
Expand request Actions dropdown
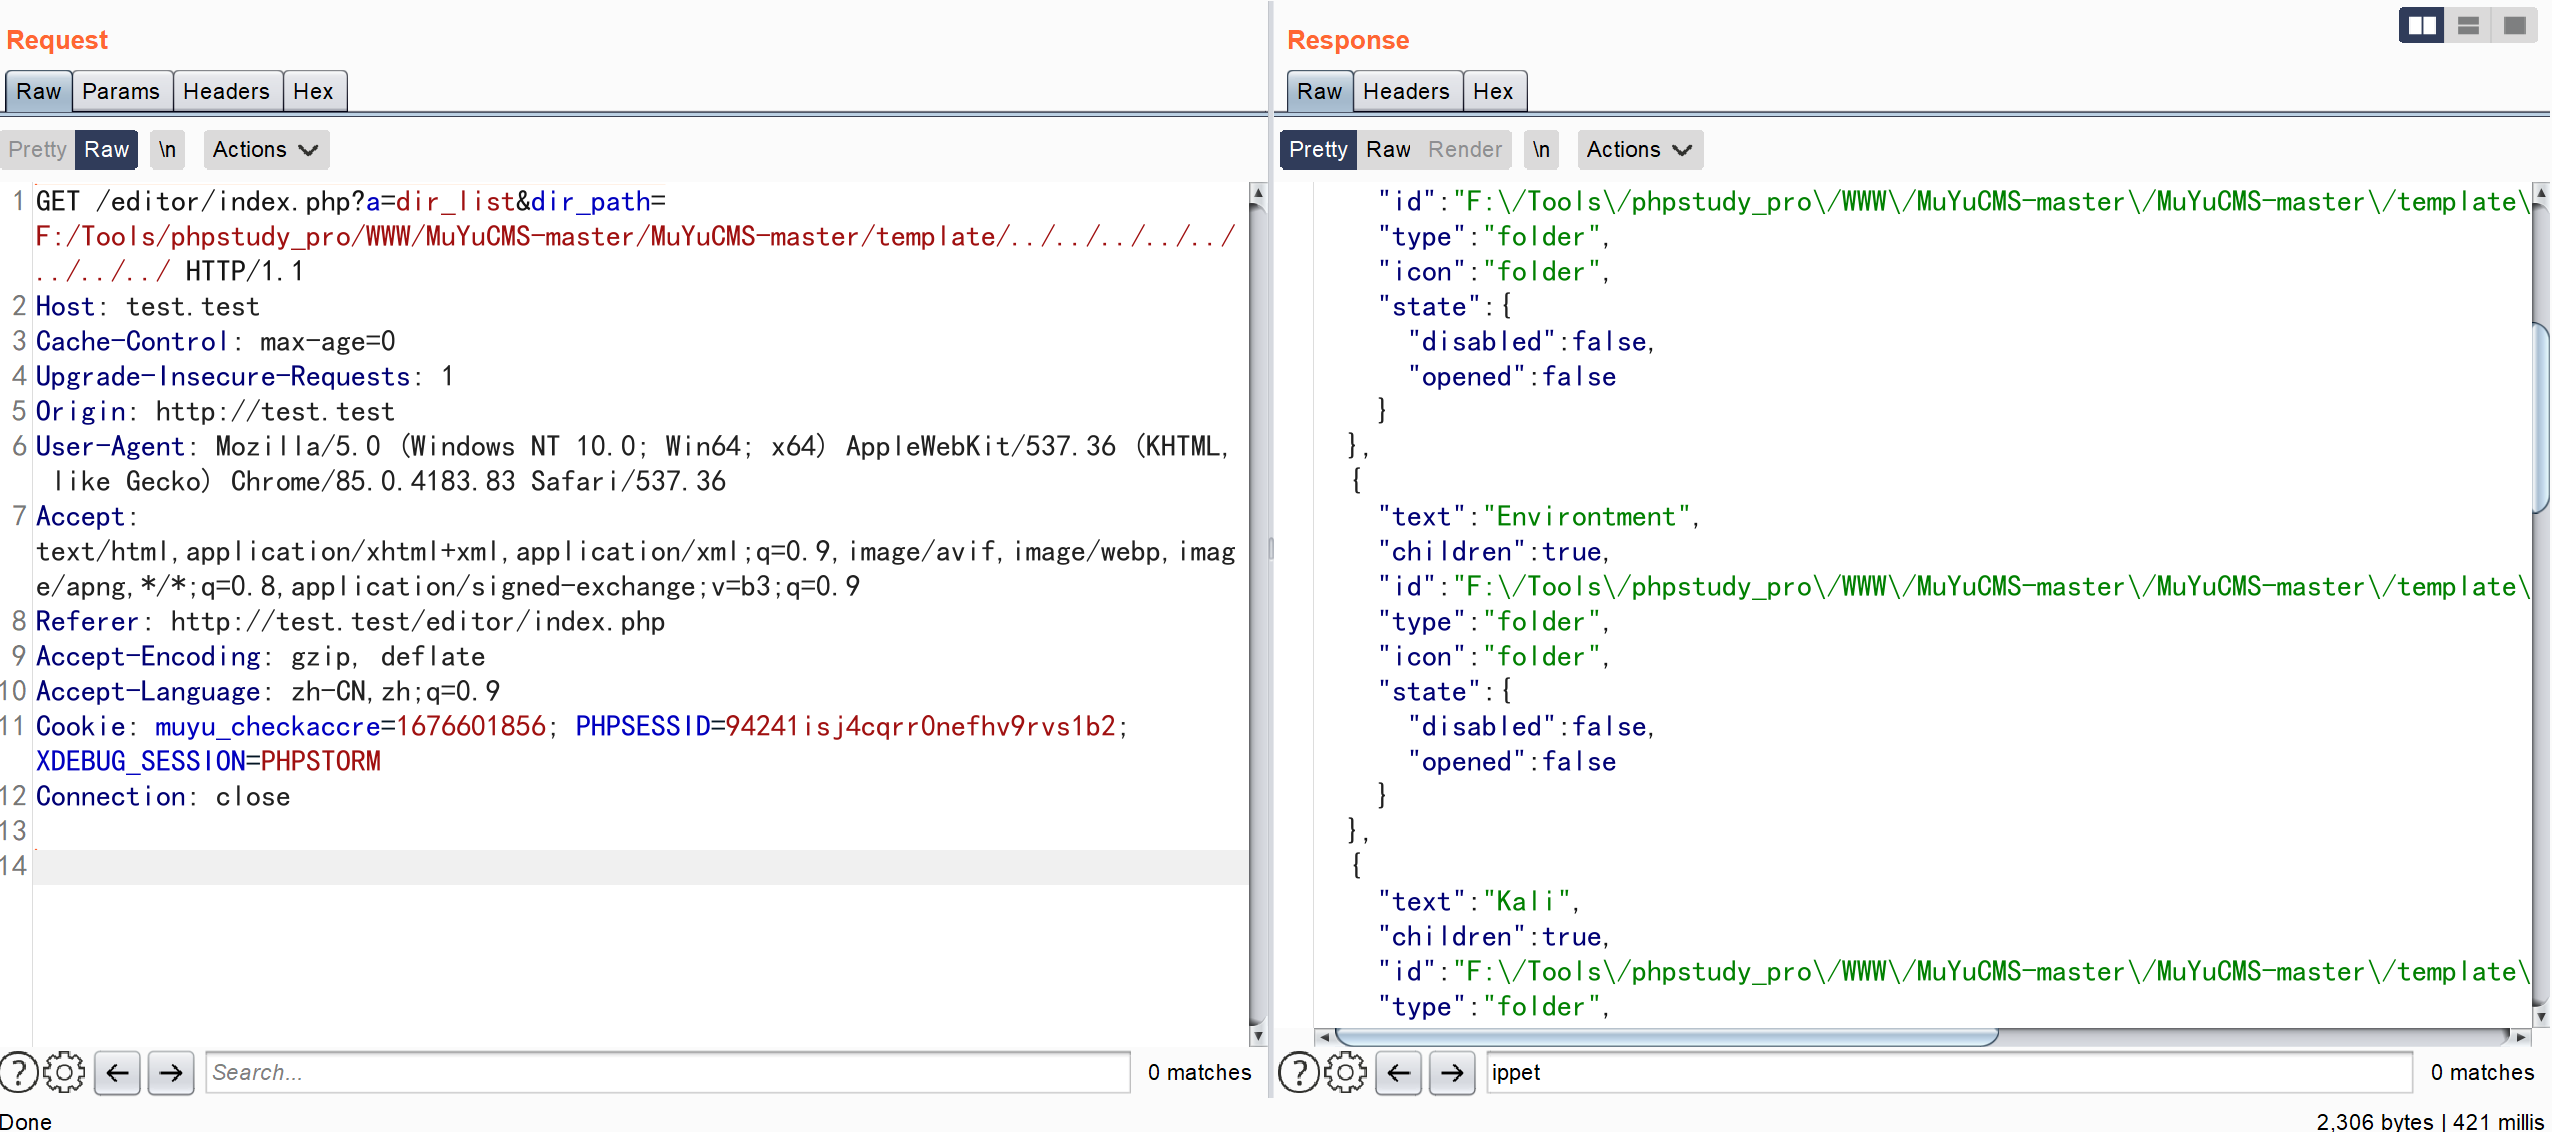point(265,149)
